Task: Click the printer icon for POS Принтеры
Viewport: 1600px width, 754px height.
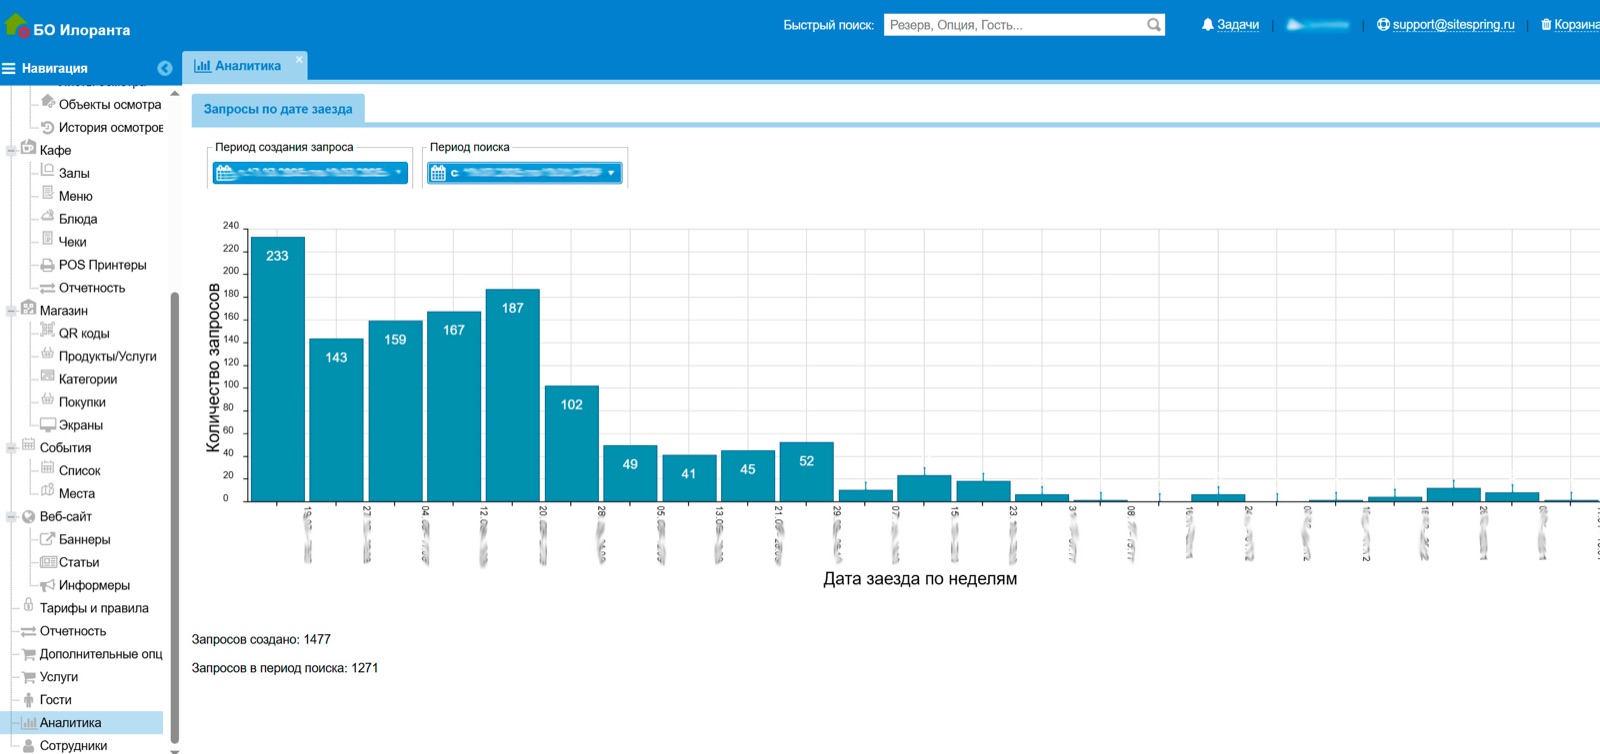Action: 47,265
